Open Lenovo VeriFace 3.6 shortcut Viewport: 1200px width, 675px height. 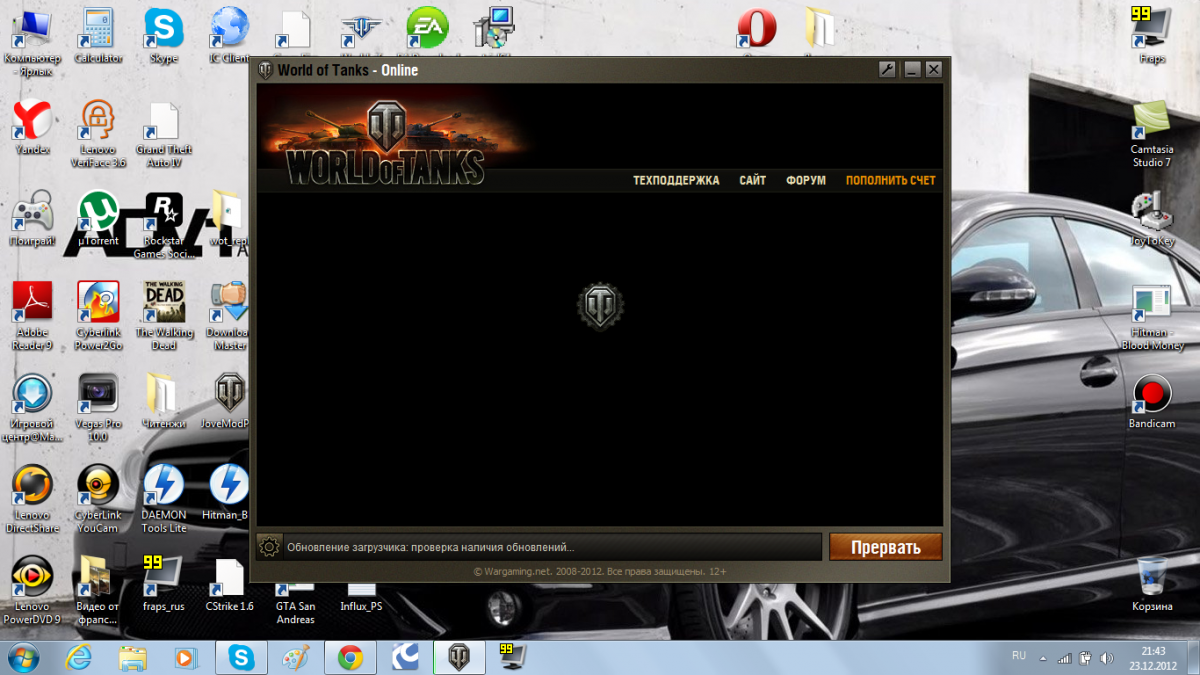coord(98,133)
